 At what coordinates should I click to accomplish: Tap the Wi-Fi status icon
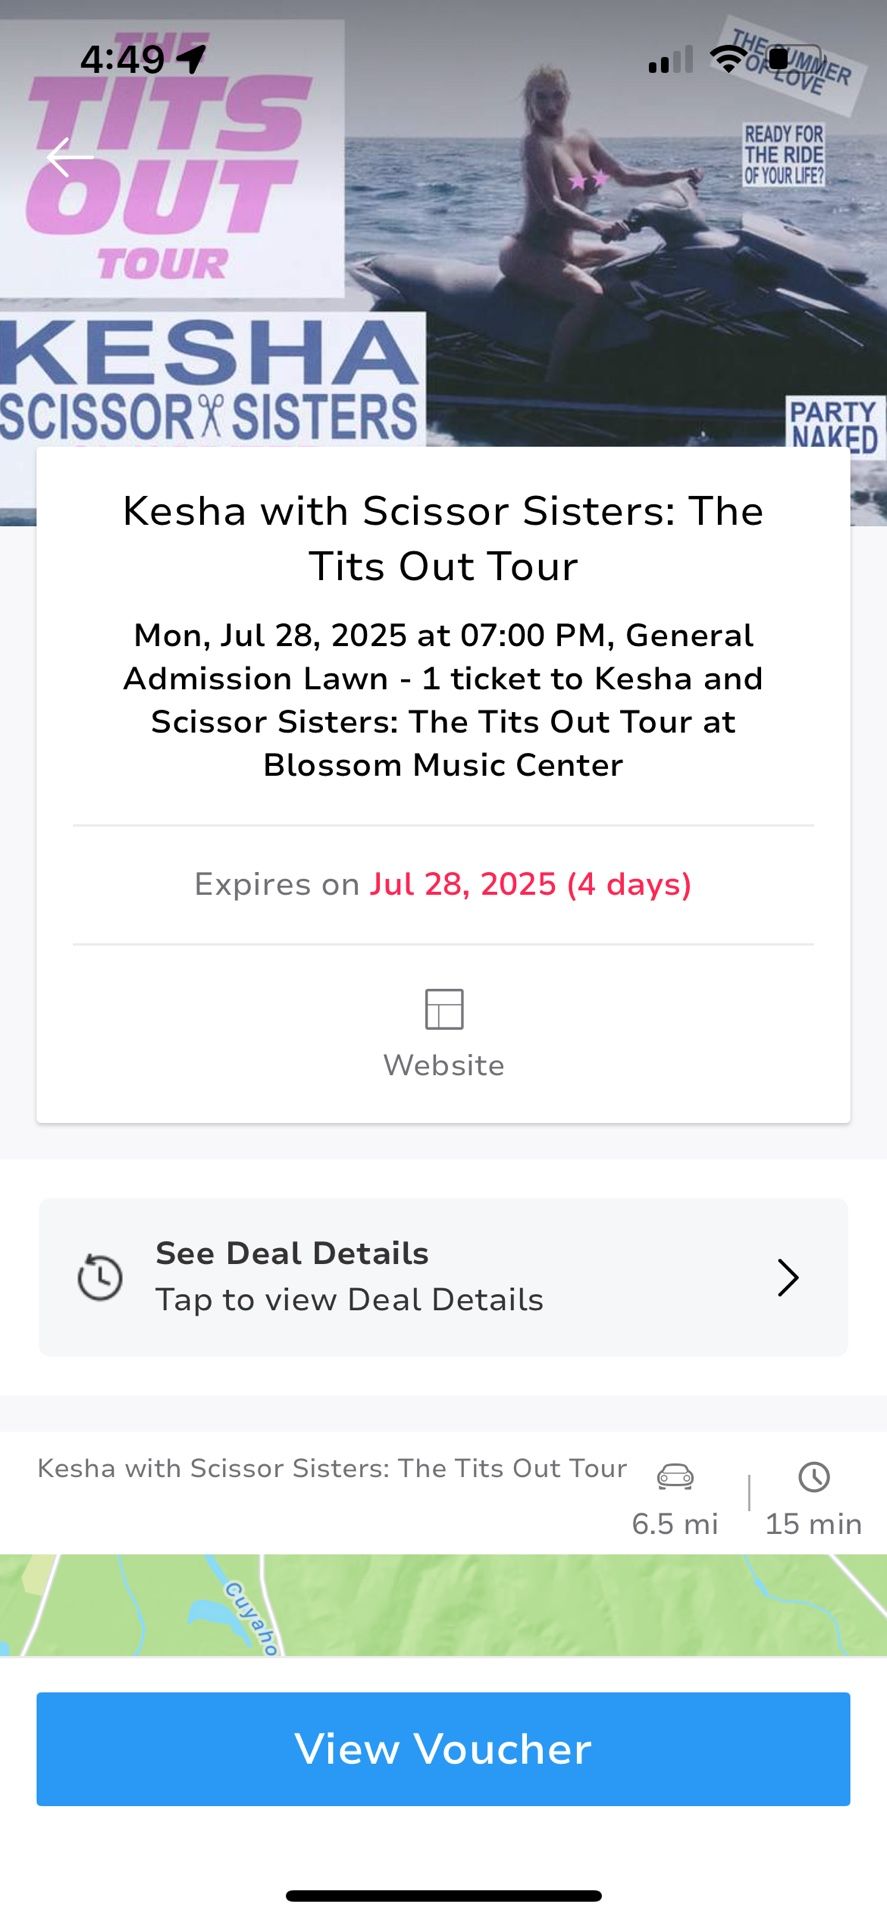click(729, 59)
